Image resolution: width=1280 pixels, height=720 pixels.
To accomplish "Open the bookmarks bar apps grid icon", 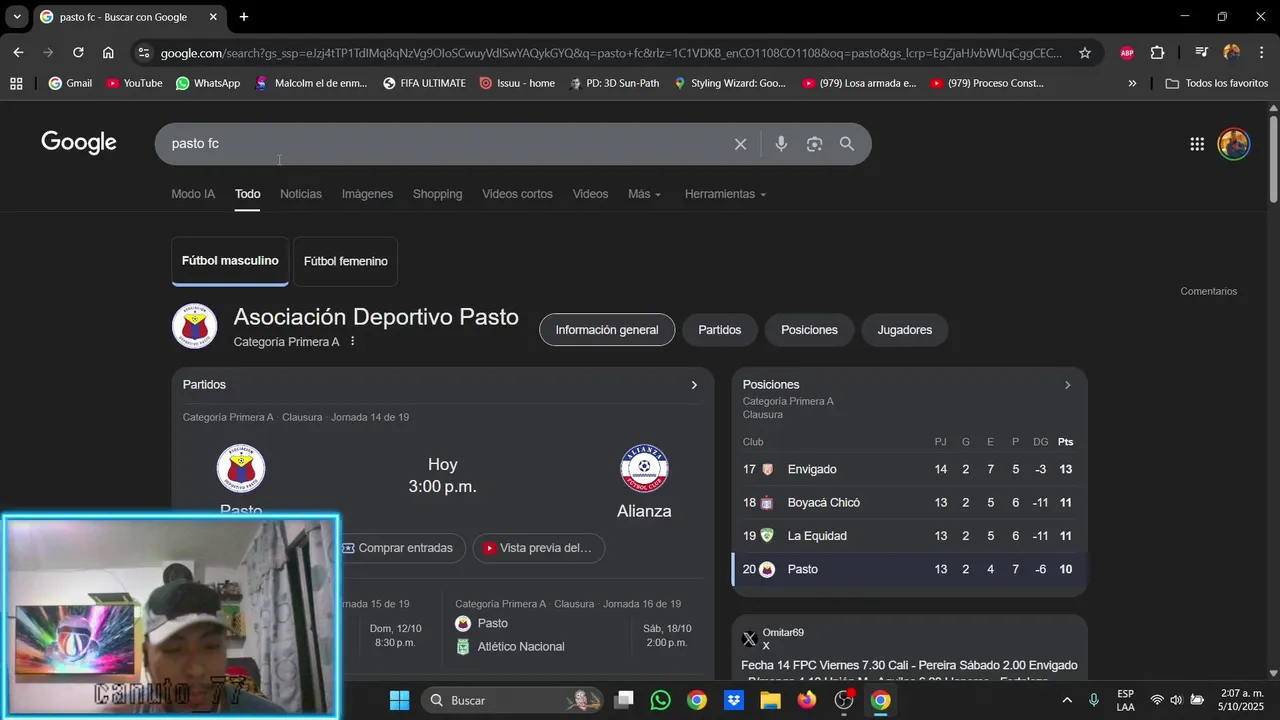I will pyautogui.click(x=16, y=83).
